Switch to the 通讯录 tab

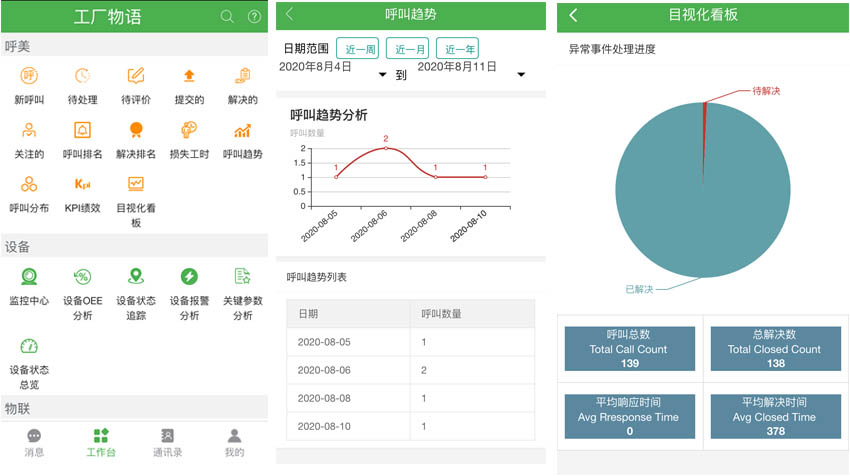tap(168, 441)
